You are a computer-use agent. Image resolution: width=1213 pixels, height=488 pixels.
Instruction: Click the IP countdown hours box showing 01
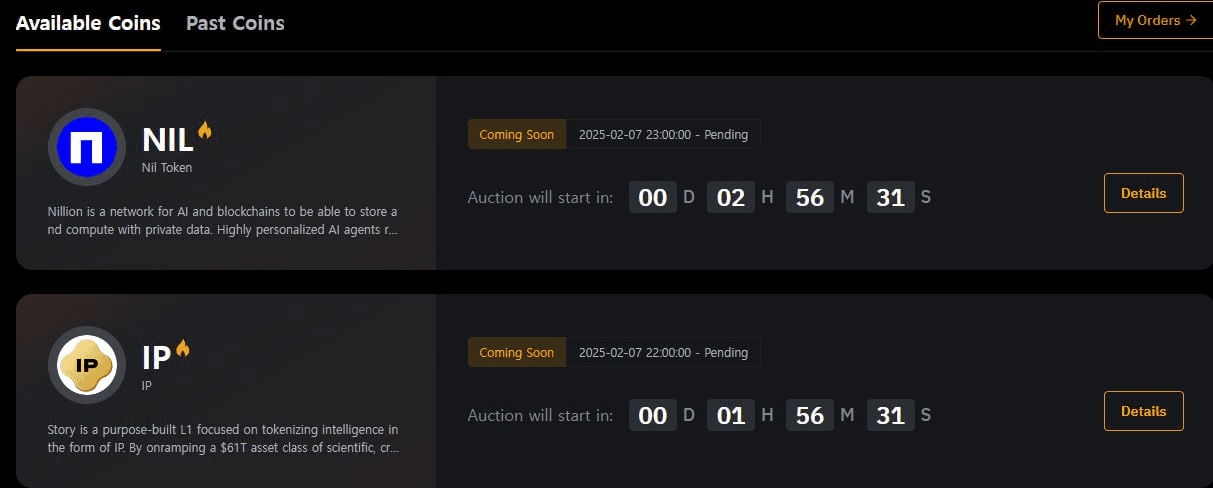pyautogui.click(x=731, y=415)
